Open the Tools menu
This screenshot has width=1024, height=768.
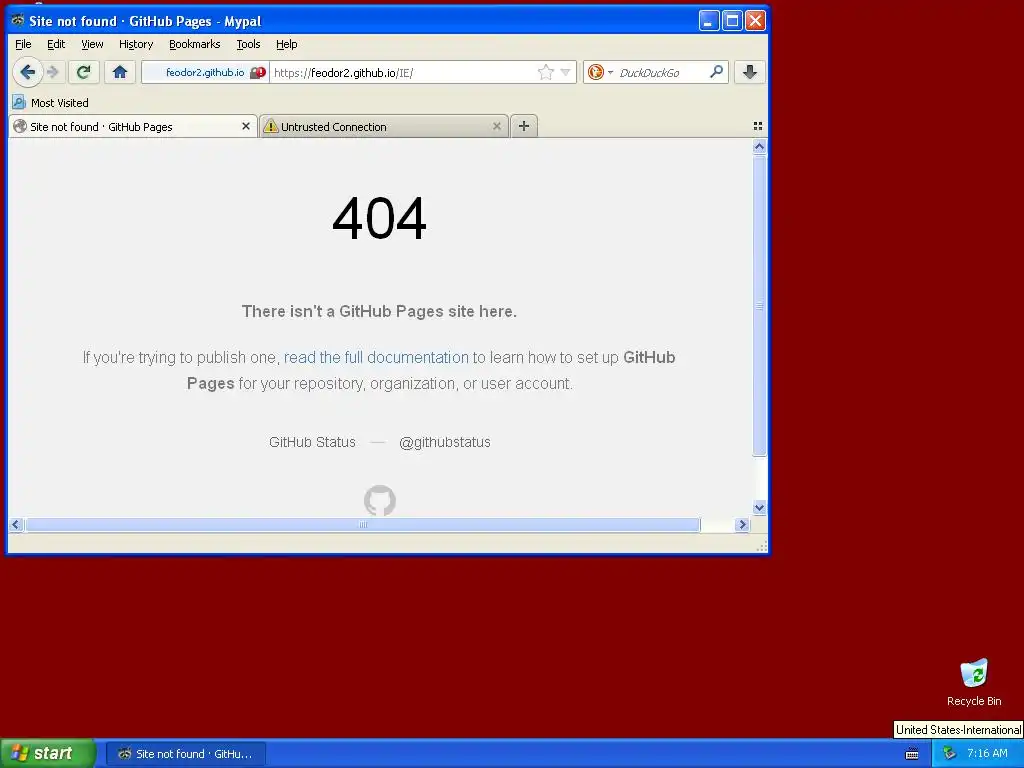pos(248,44)
